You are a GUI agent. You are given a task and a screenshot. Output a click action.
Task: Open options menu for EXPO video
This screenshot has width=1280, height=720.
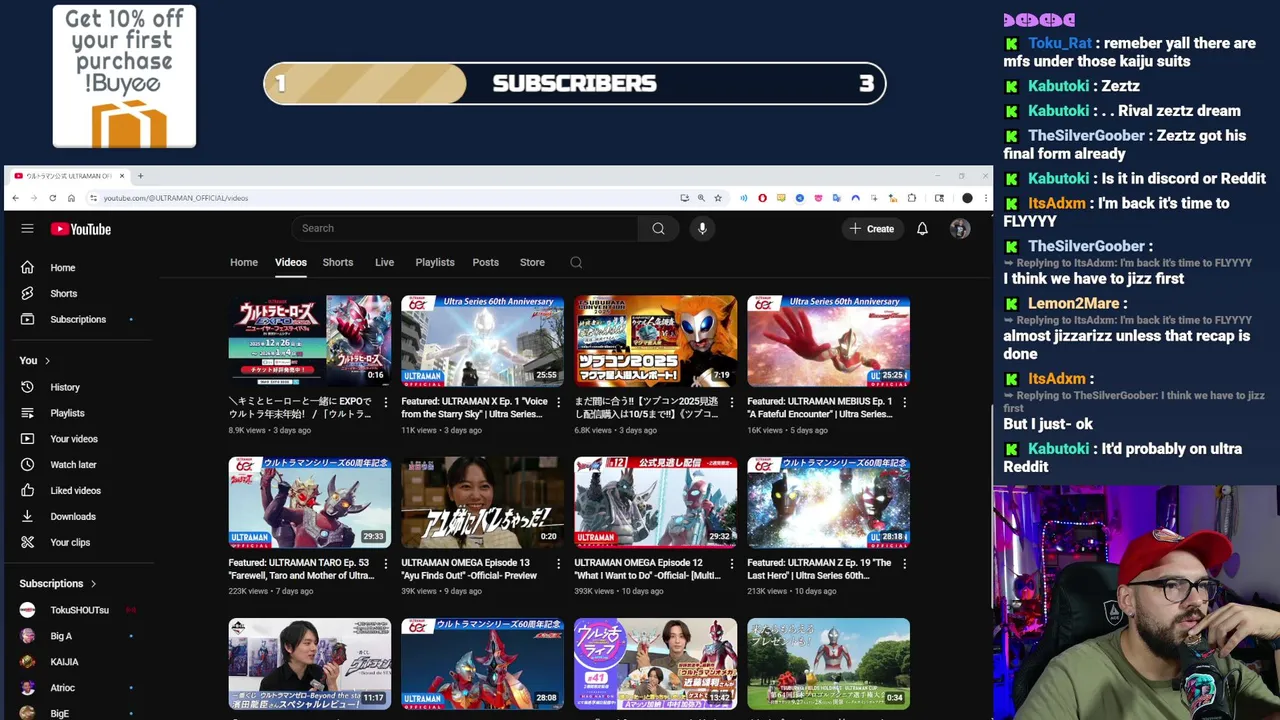(386, 402)
